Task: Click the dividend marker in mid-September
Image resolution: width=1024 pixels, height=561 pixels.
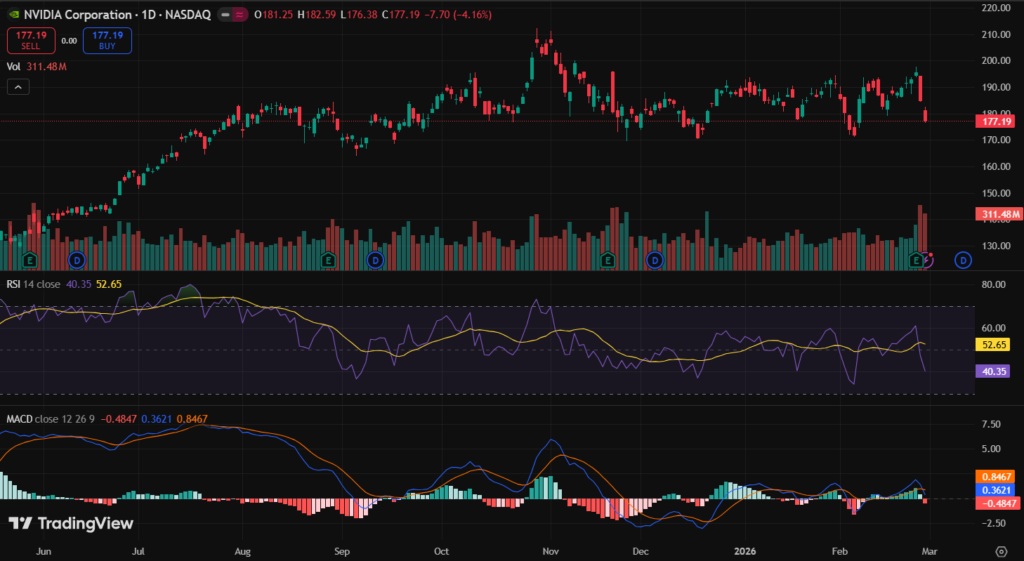Action: tap(375, 260)
